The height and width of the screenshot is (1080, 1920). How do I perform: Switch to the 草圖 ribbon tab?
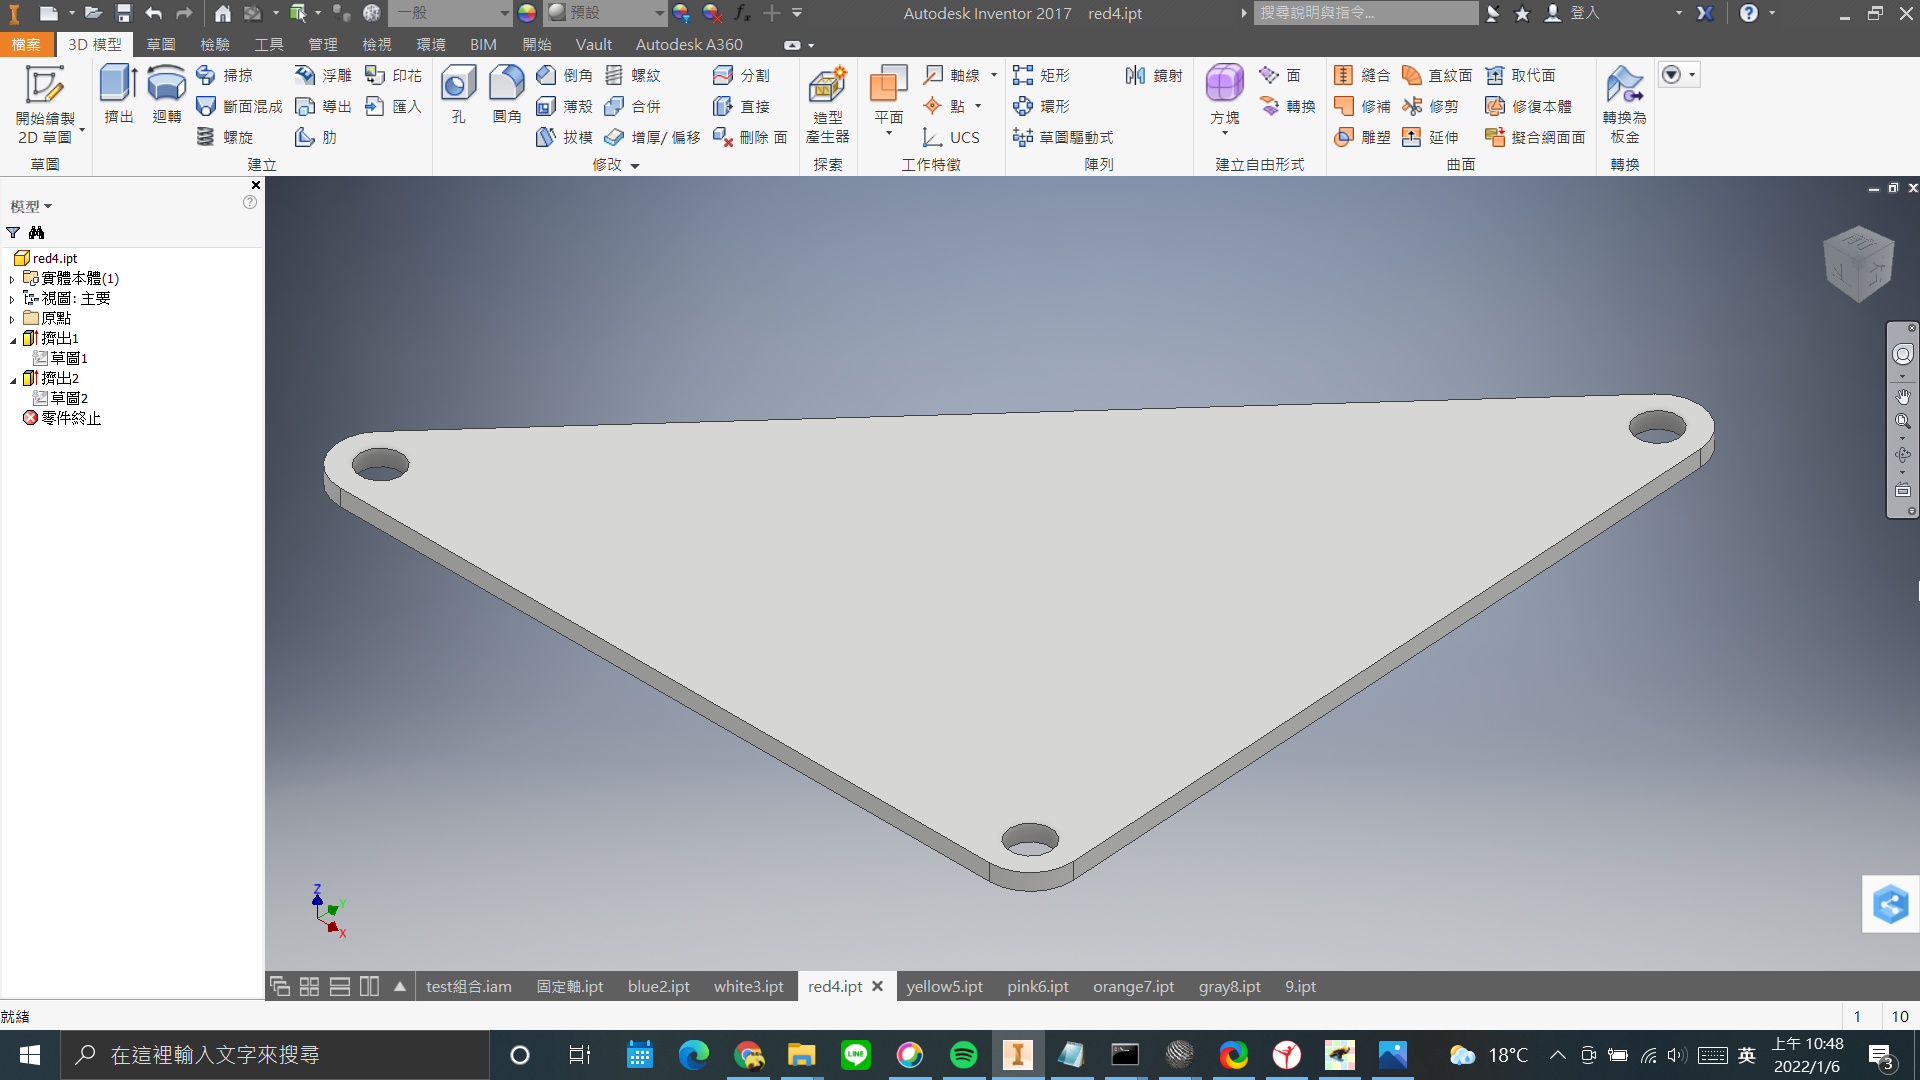pyautogui.click(x=160, y=44)
